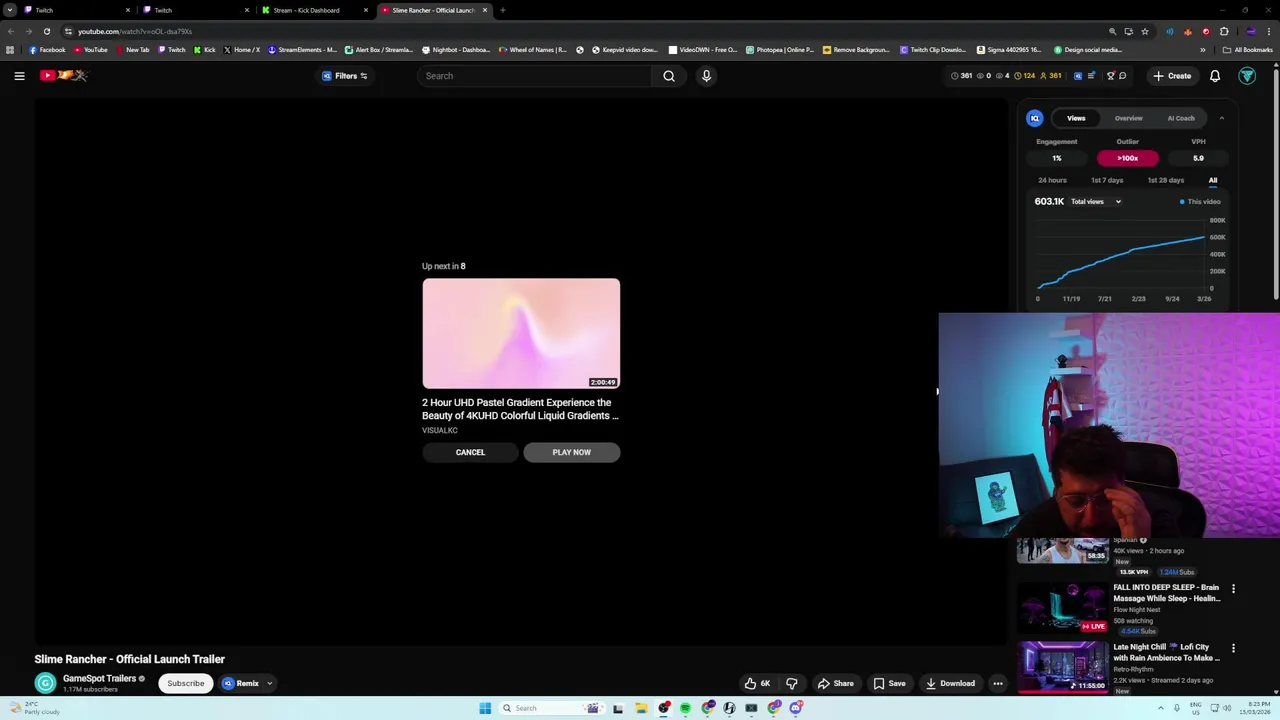Viewport: 1280px width, 720px height.
Task: Open the YouTube hamburger guide menu
Action: point(19,76)
